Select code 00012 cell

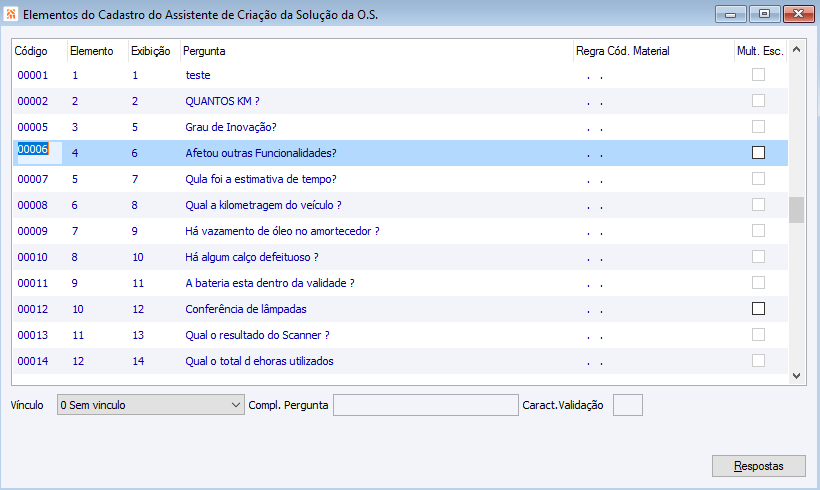pyautogui.click(x=32, y=309)
